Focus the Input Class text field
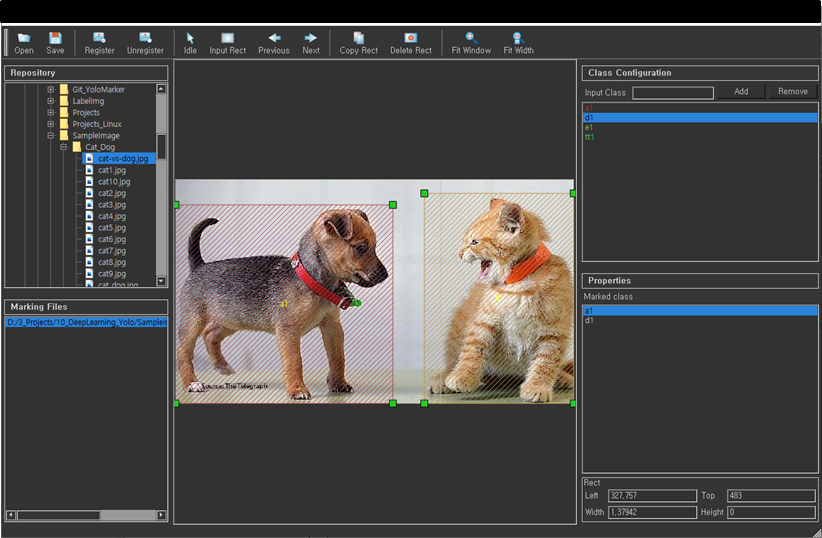The image size is (822, 538). [673, 93]
